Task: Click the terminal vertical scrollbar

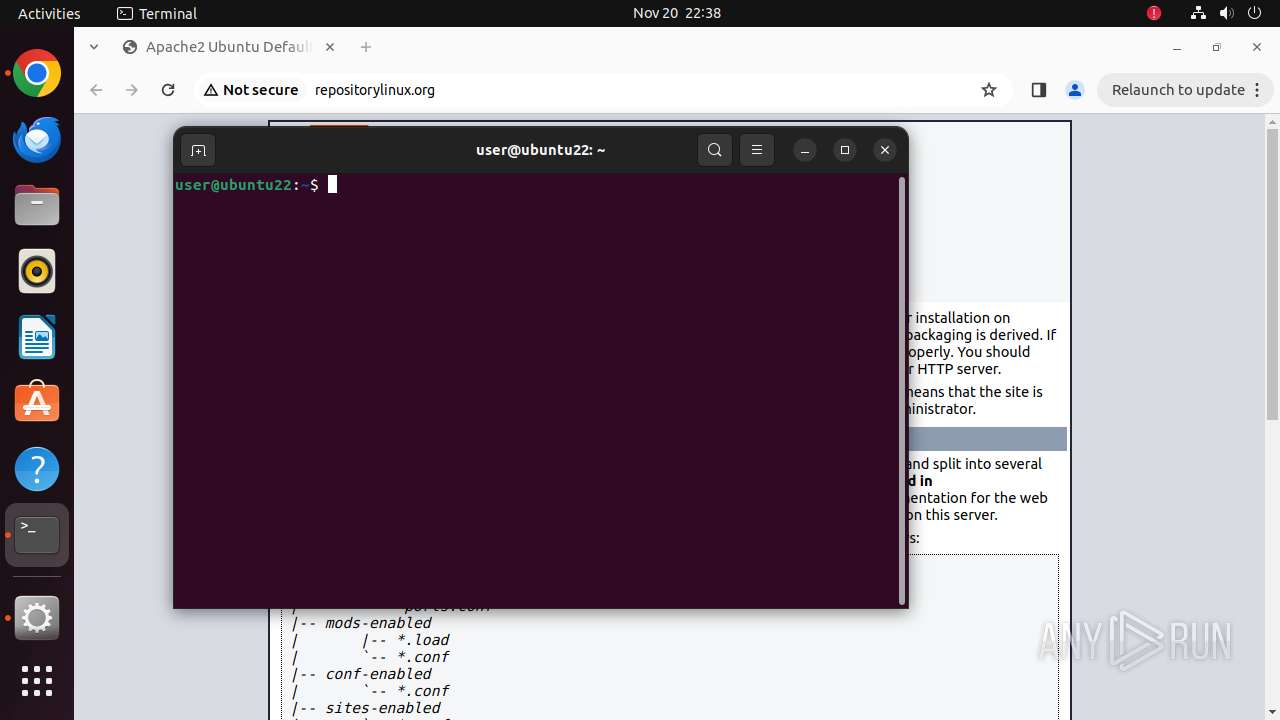Action: coord(902,390)
